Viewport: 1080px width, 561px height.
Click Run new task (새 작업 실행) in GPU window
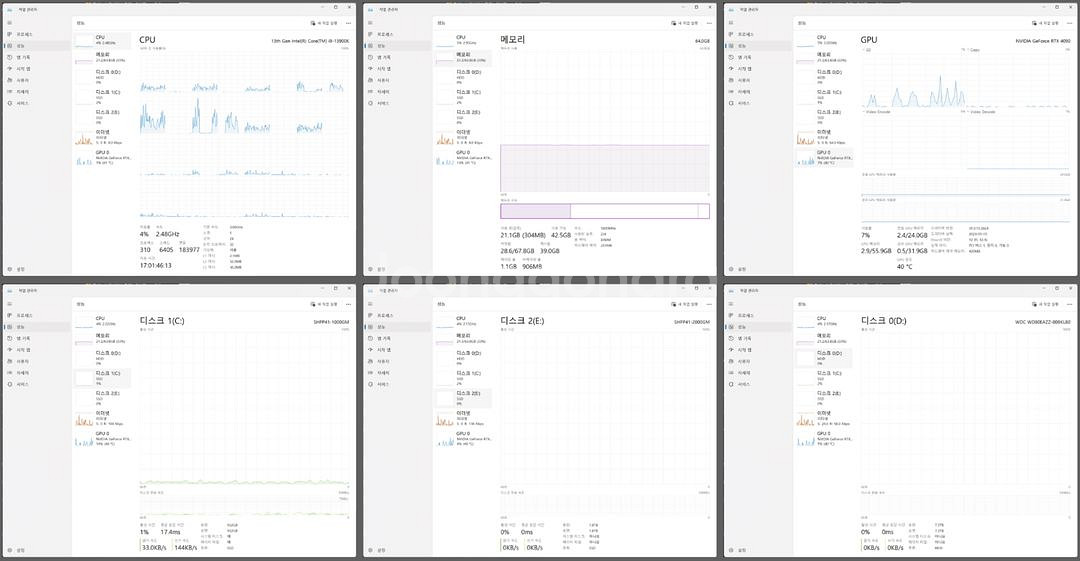pos(1046,23)
